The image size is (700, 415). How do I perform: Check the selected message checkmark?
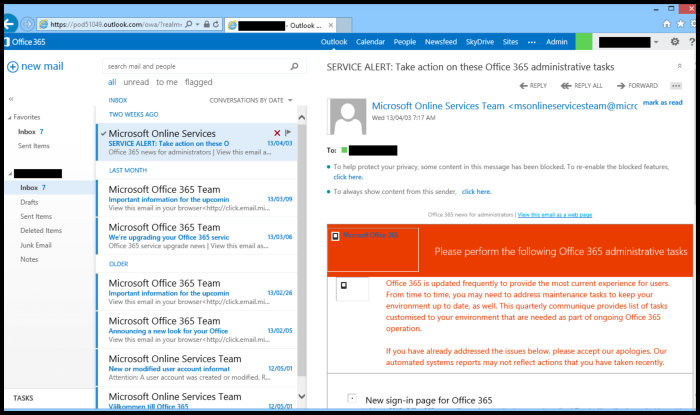[x=104, y=133]
